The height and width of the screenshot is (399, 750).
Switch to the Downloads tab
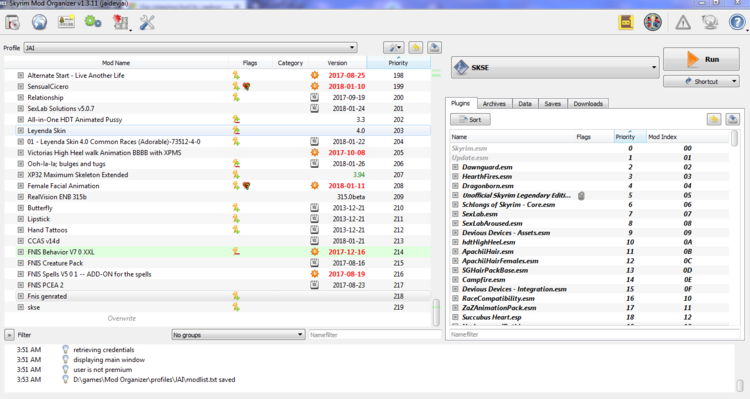(x=588, y=104)
